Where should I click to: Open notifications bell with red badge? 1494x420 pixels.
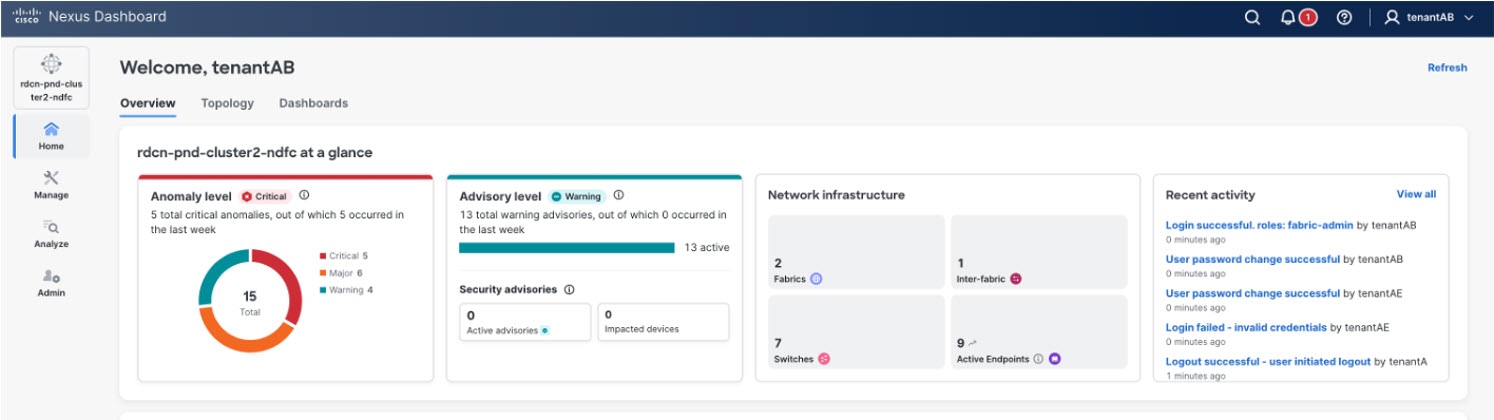tap(1298, 17)
